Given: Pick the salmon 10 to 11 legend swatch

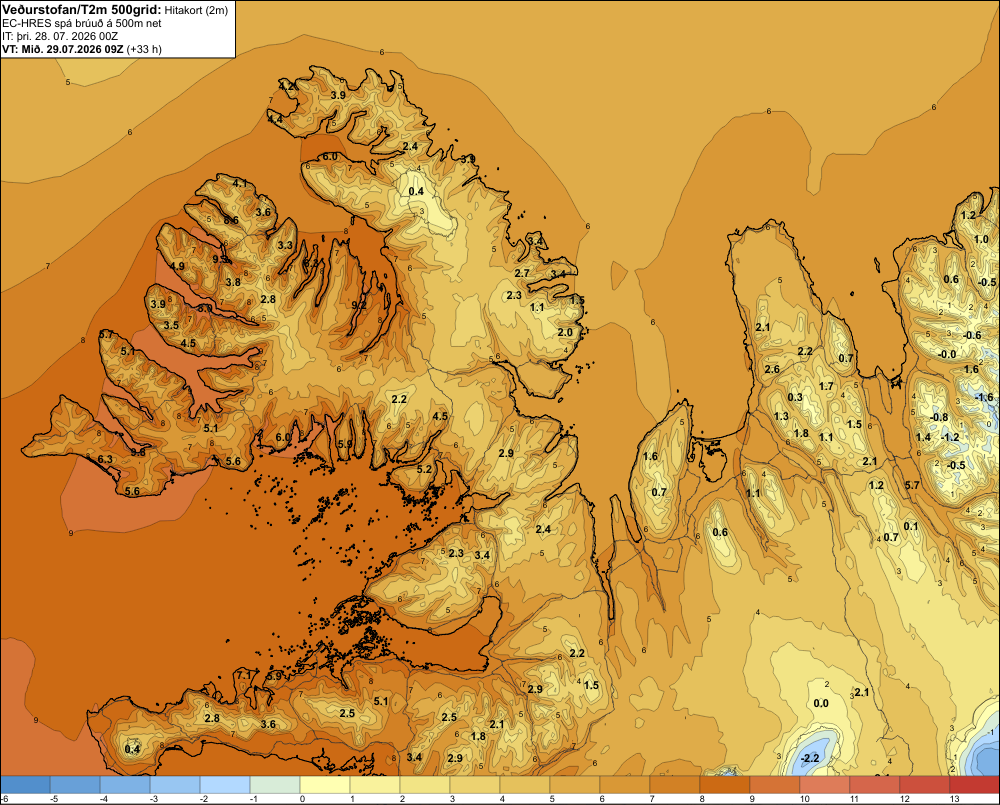Looking at the screenshot, I should [825, 784].
